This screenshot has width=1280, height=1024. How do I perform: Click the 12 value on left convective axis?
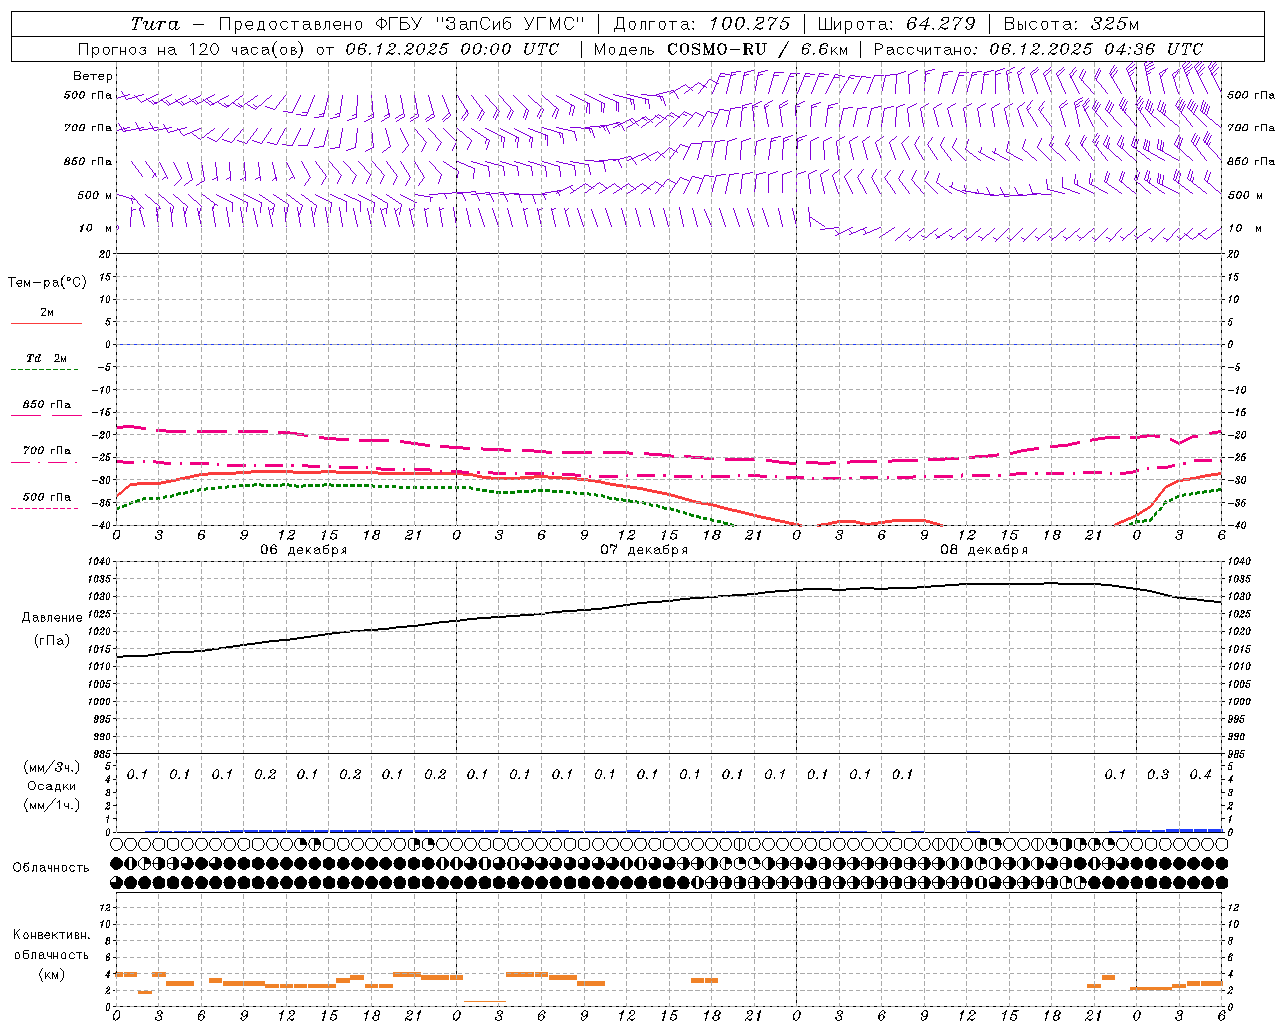click(105, 907)
